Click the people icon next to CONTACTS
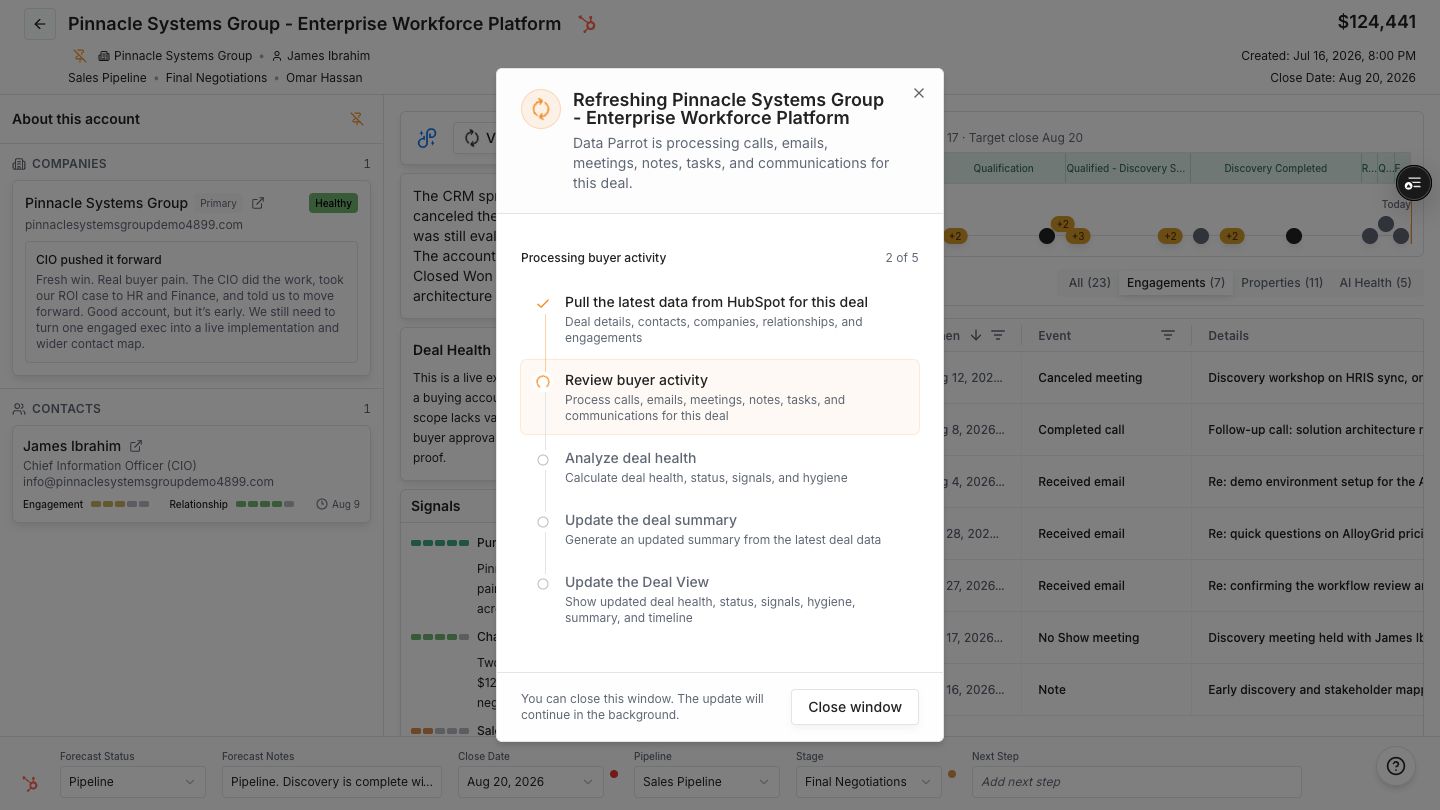Image resolution: width=1440 pixels, height=810 pixels. [x=19, y=409]
